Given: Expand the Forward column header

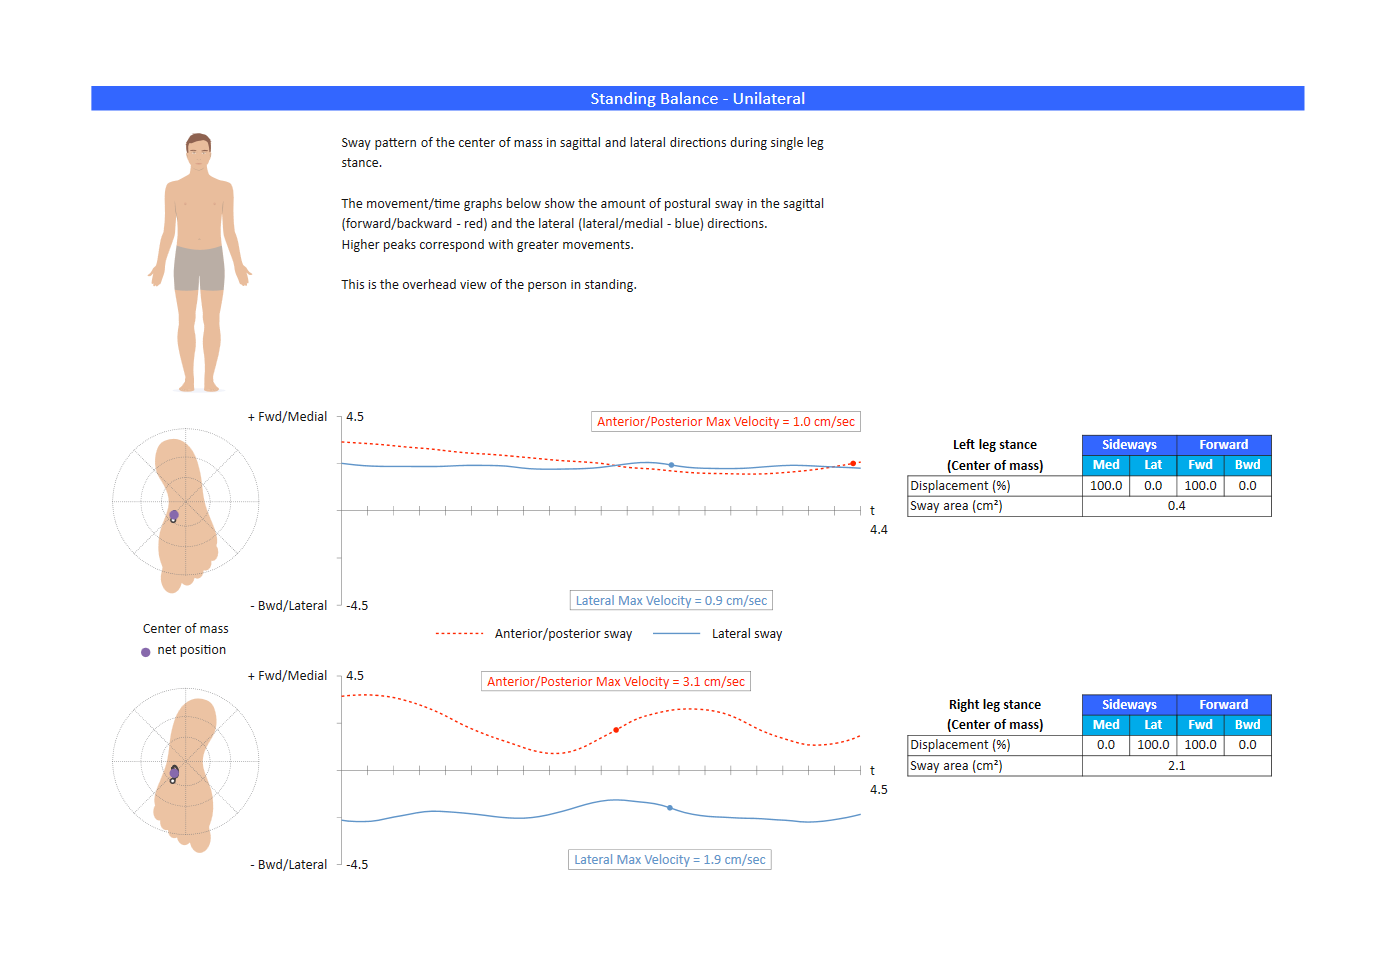Looking at the screenshot, I should pyautogui.click(x=1223, y=444).
